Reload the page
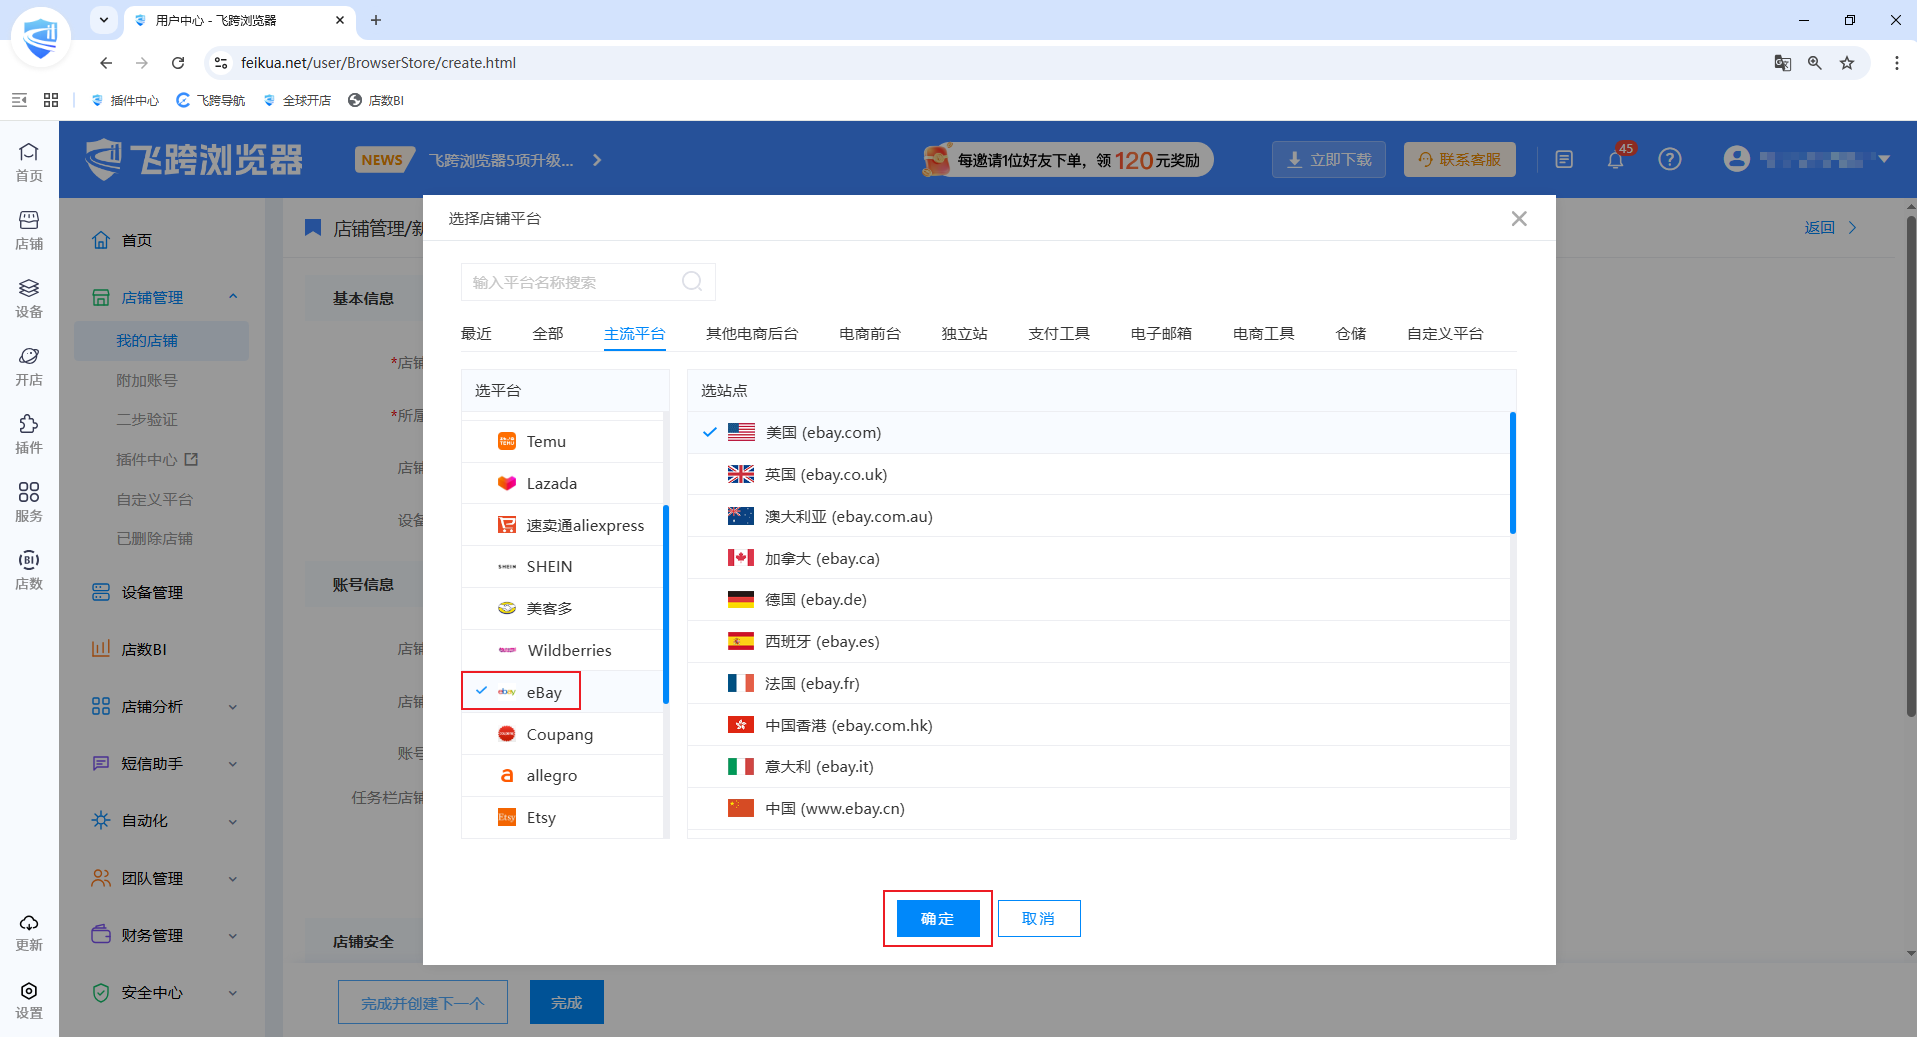The height and width of the screenshot is (1037, 1917). click(x=178, y=63)
